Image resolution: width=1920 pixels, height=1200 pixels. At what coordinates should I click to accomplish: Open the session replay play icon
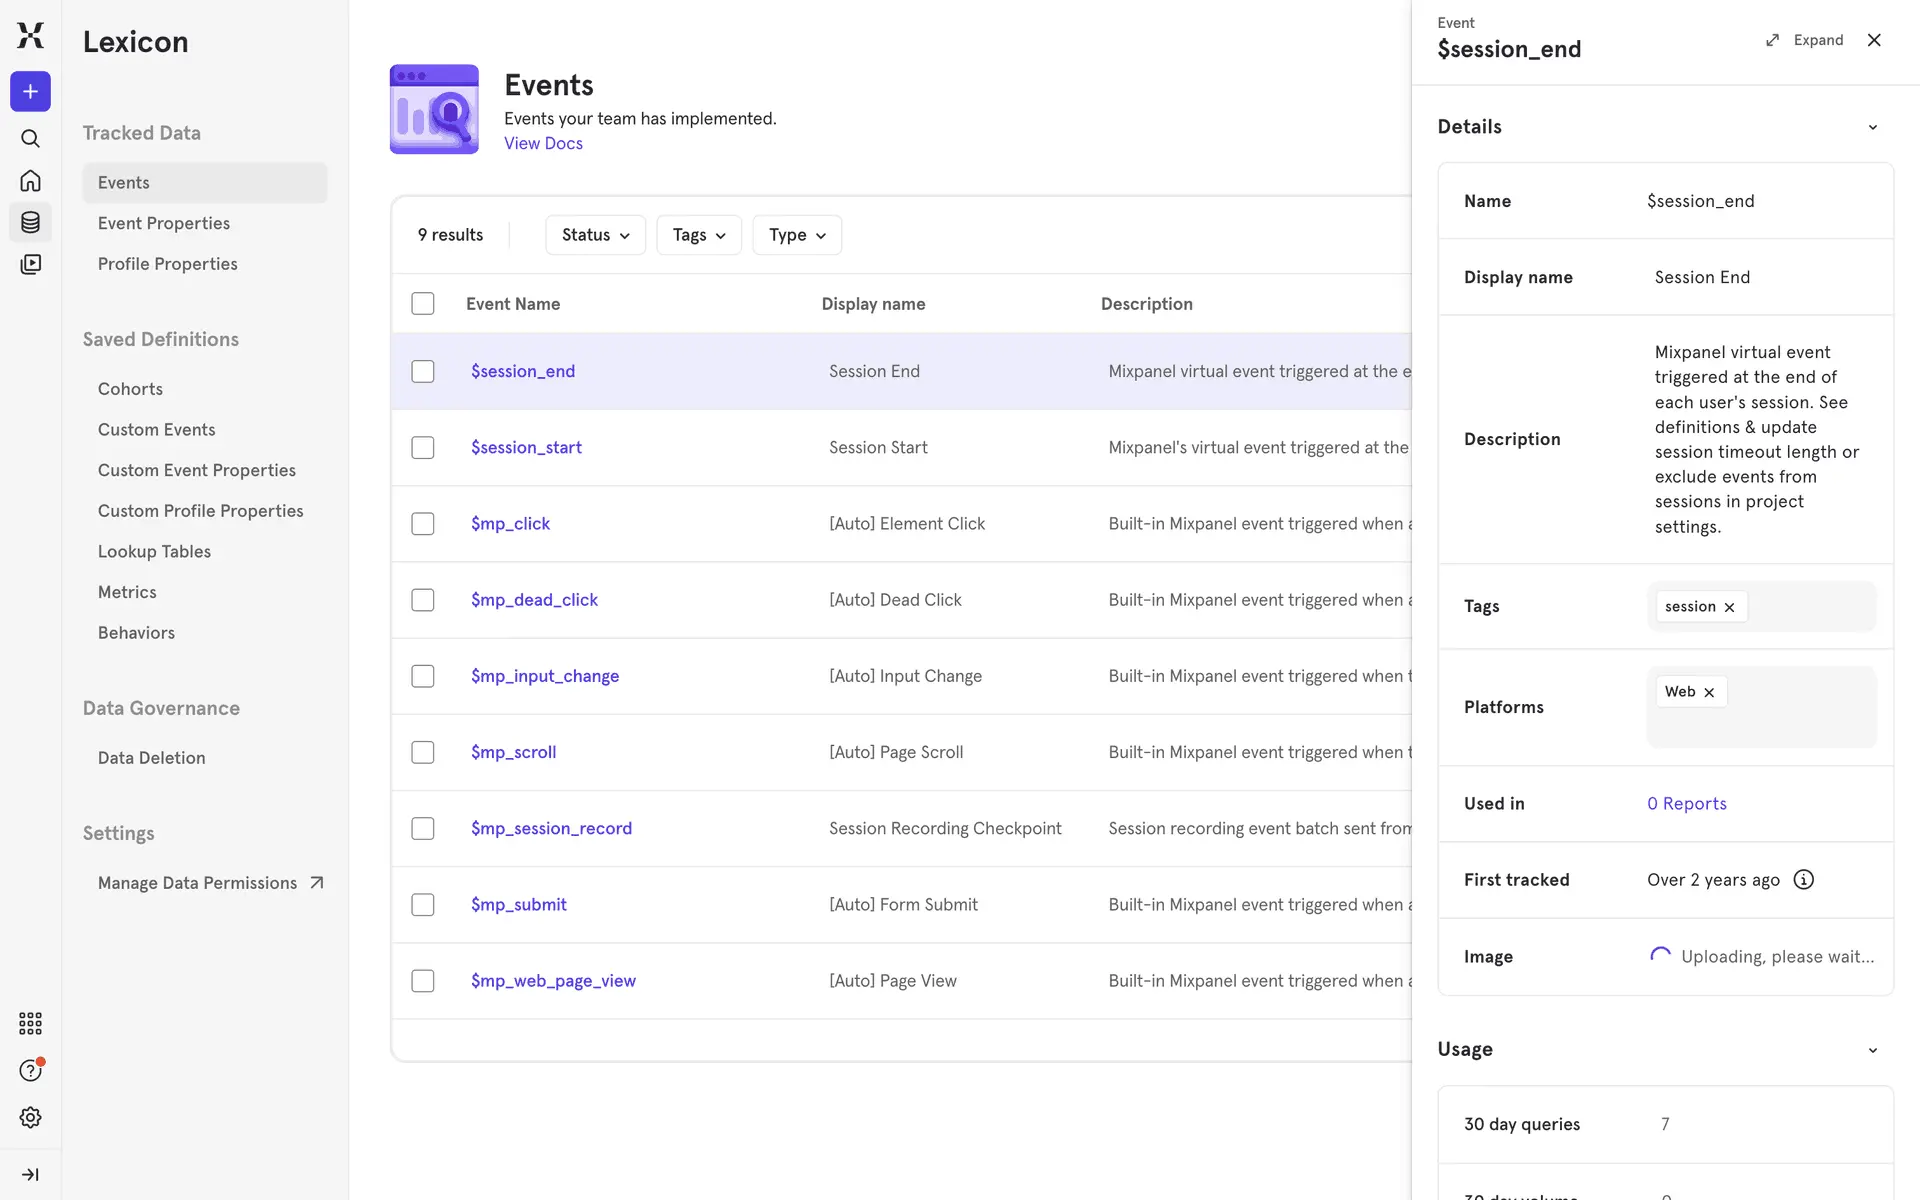tap(30, 264)
